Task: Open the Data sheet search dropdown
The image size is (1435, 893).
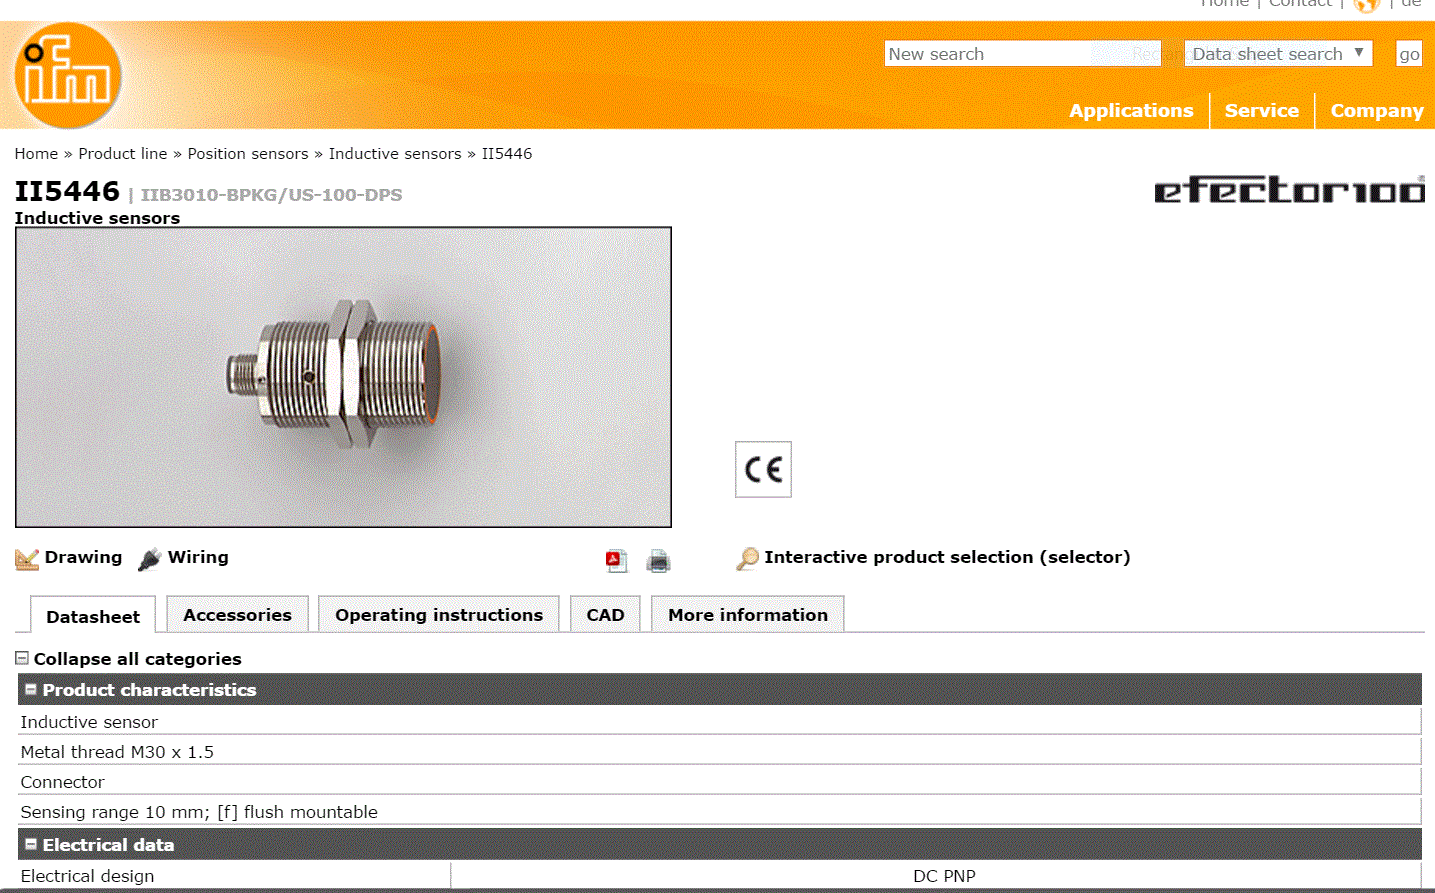Action: pos(1278,53)
